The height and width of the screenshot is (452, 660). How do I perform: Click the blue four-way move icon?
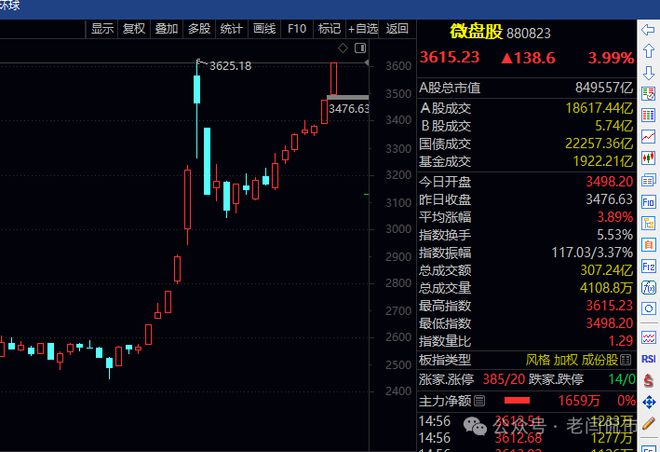coord(649,401)
